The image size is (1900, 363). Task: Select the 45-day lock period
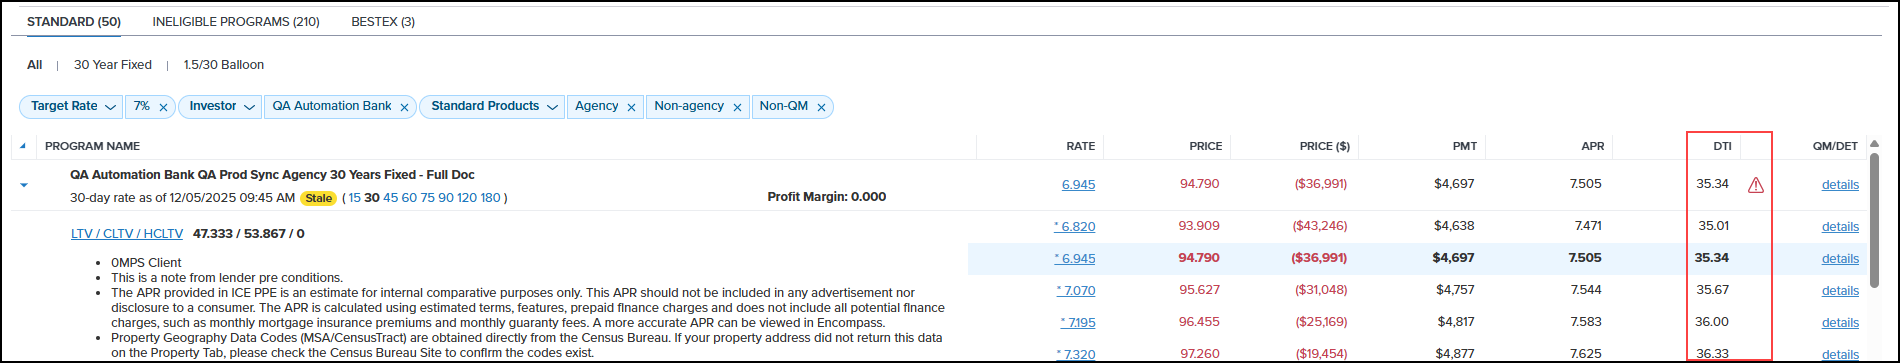pos(390,198)
